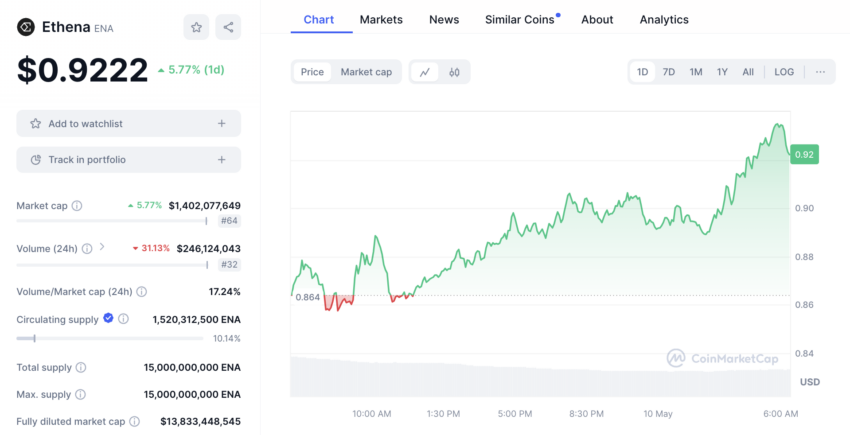Switch to the Similar Coins tab
Screen dimensions: 850x435
(x=519, y=19)
